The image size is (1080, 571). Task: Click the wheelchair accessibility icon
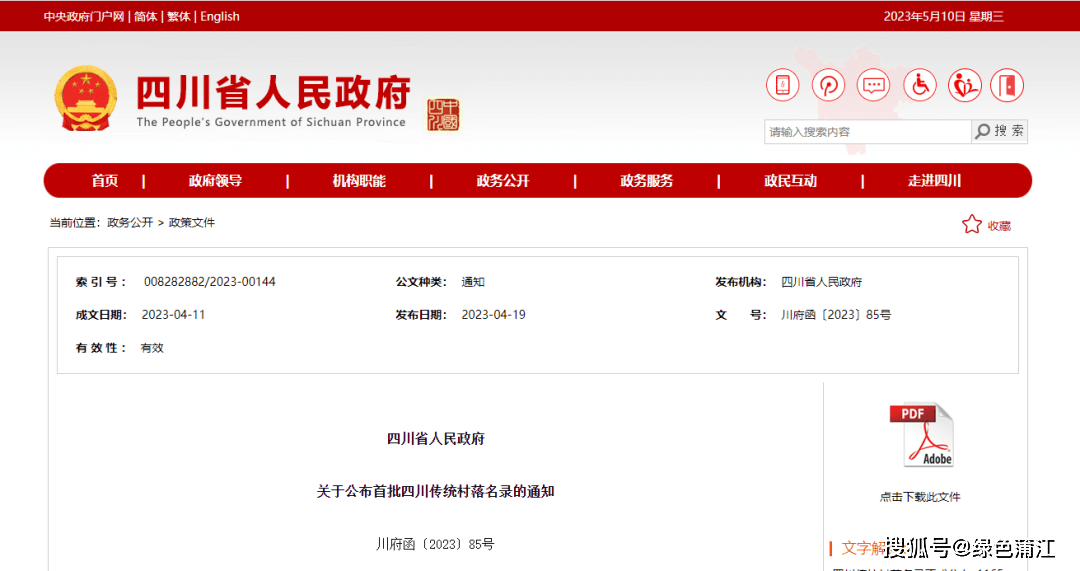[x=919, y=85]
